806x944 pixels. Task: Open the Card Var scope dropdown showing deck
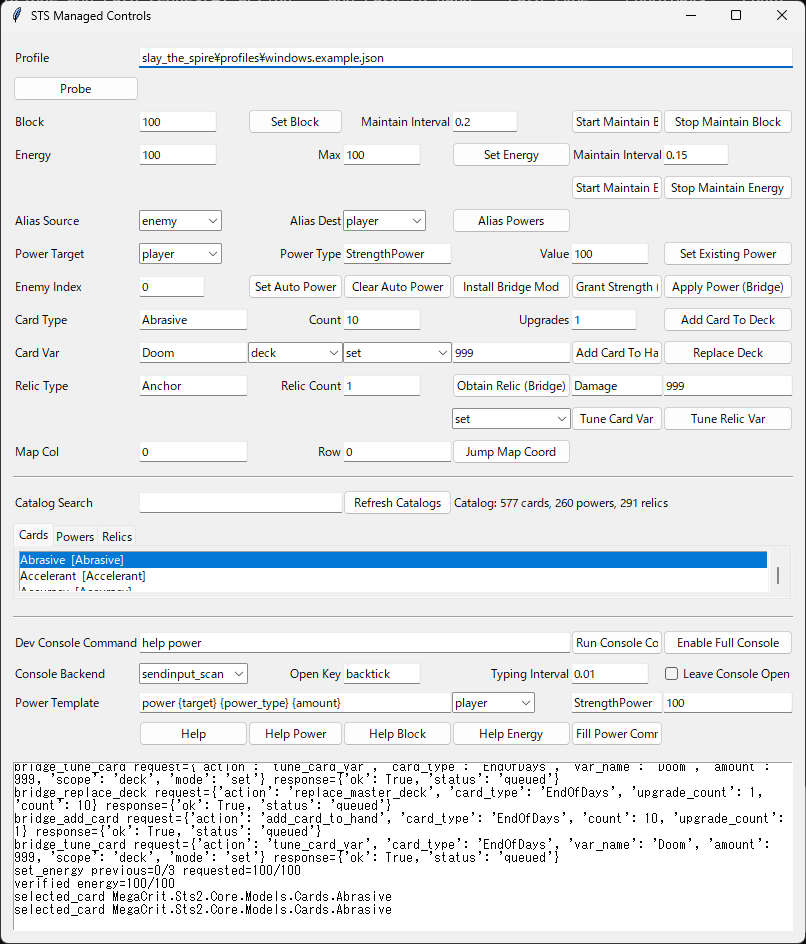295,353
